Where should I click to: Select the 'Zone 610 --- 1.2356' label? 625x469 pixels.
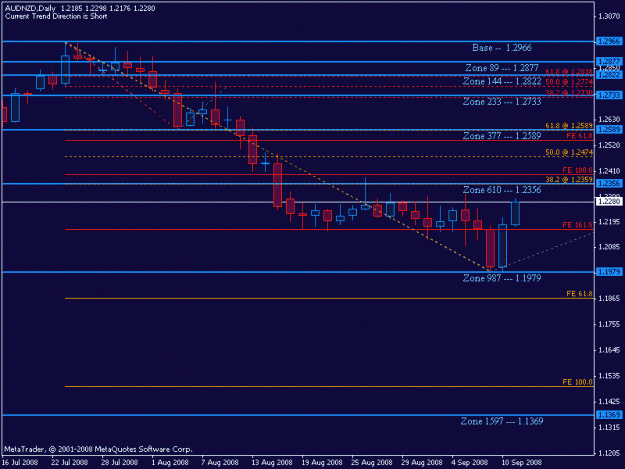click(x=502, y=190)
